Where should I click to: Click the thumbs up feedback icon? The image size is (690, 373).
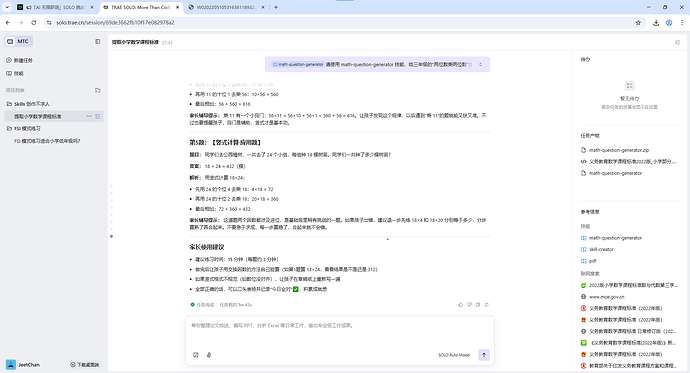click(x=461, y=304)
